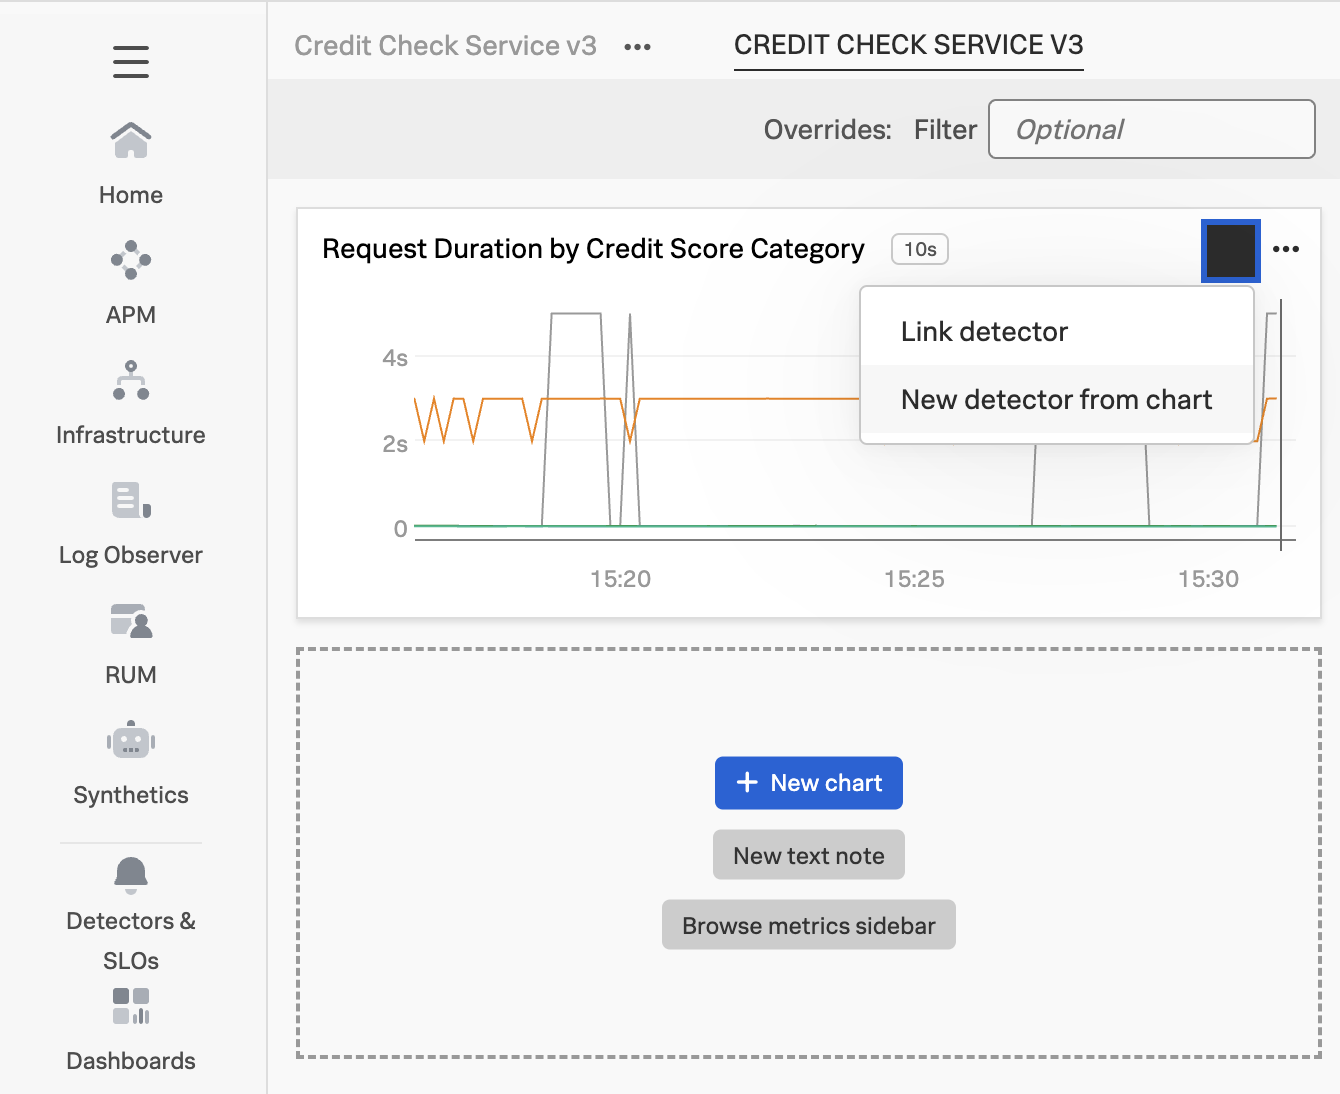This screenshot has width=1340, height=1094.
Task: Click the Overrides filter Optional field
Action: pos(1150,129)
